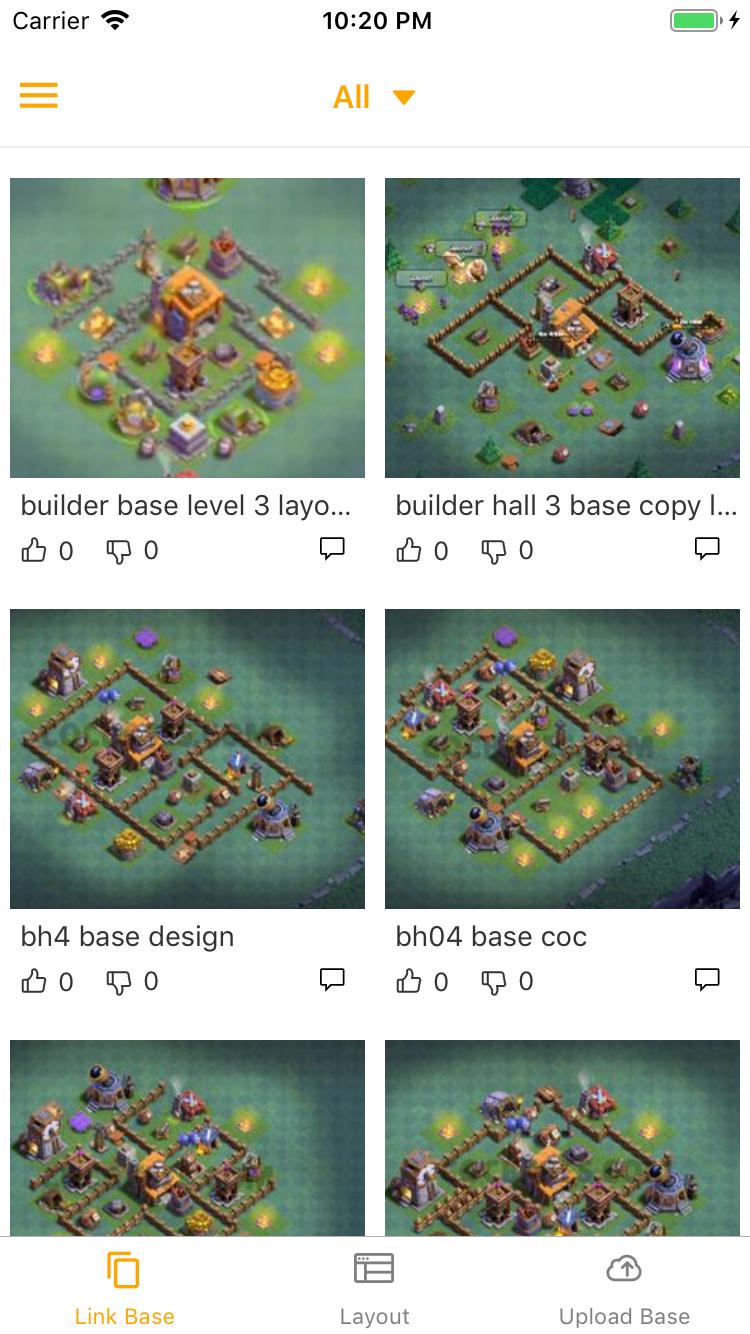Switch to the Layout tab
750x1334 pixels.
(x=374, y=1289)
